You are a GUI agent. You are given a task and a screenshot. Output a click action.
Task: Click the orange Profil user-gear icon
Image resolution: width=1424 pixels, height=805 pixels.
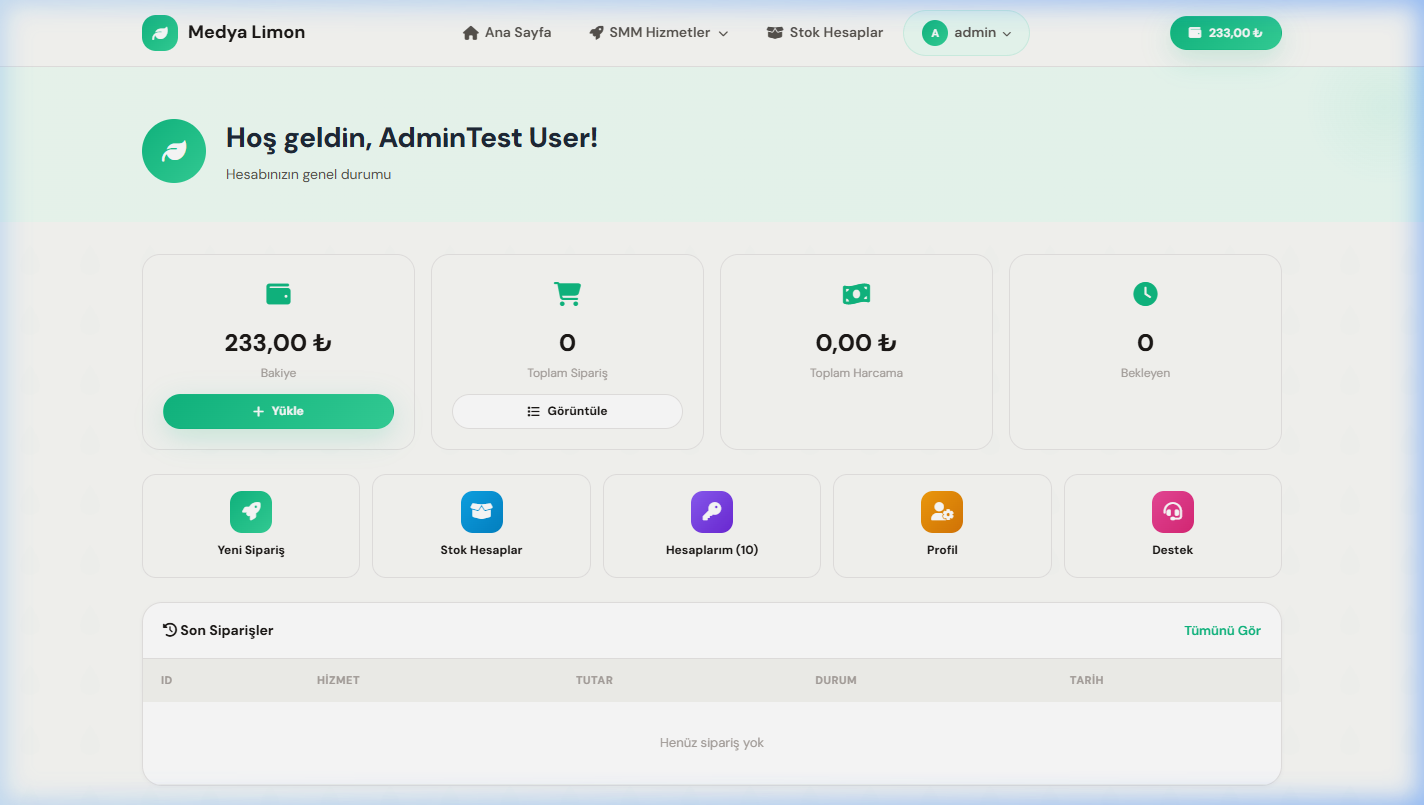point(942,512)
